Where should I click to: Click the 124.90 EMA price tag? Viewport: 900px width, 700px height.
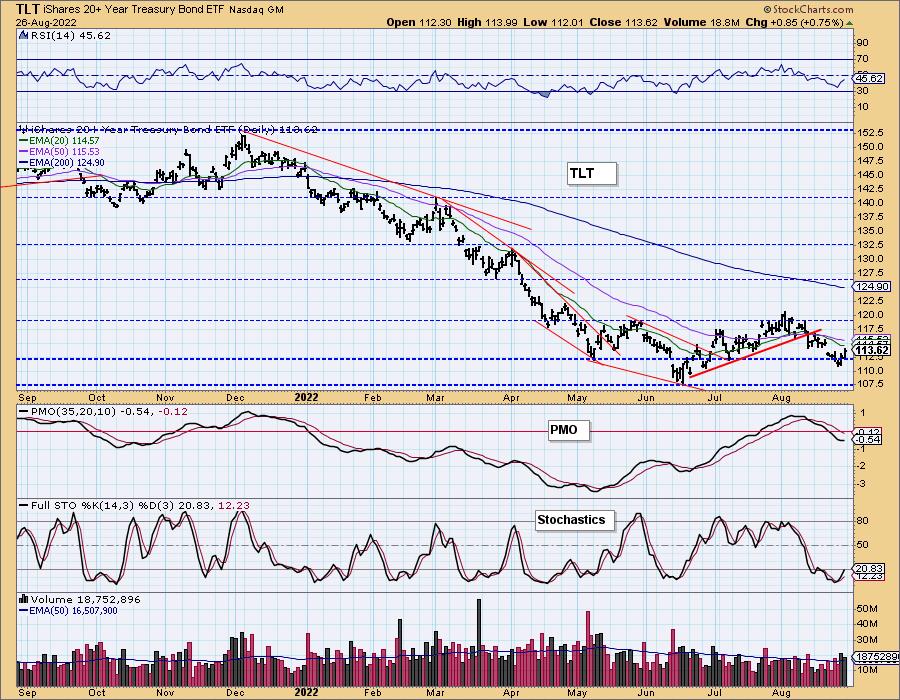point(872,286)
